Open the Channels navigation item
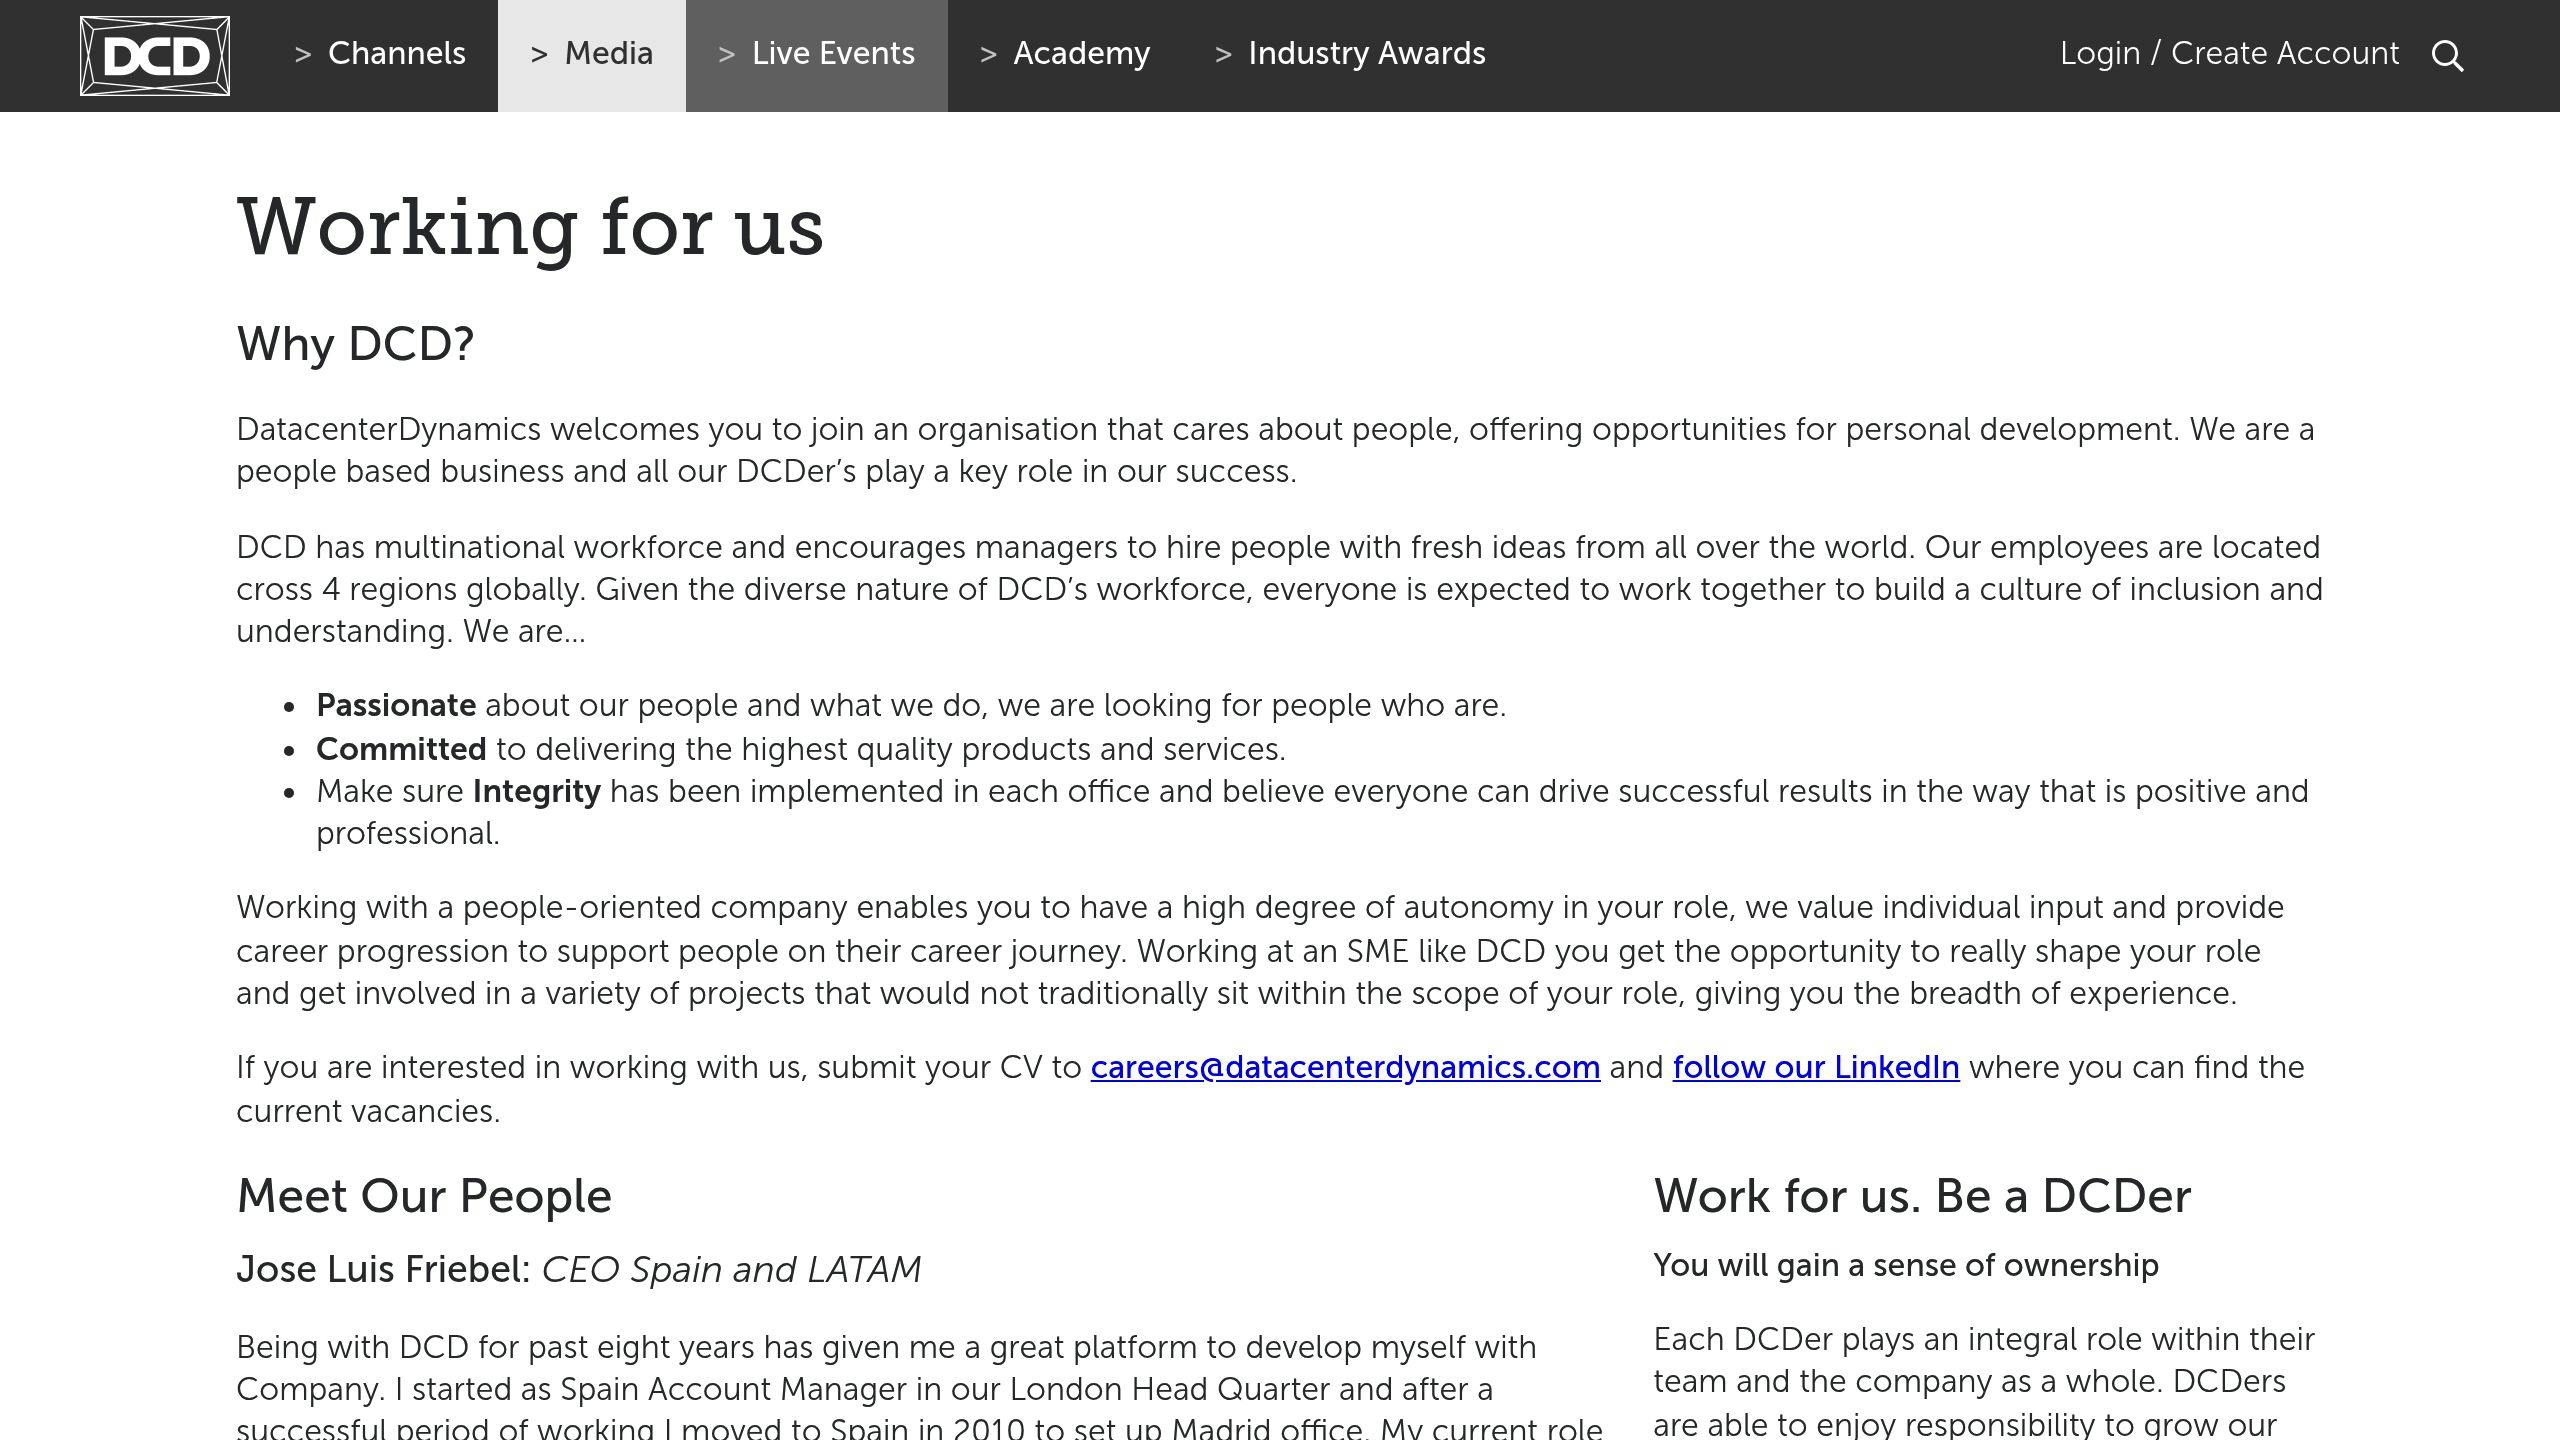The width and height of the screenshot is (2560, 1440). (396, 54)
